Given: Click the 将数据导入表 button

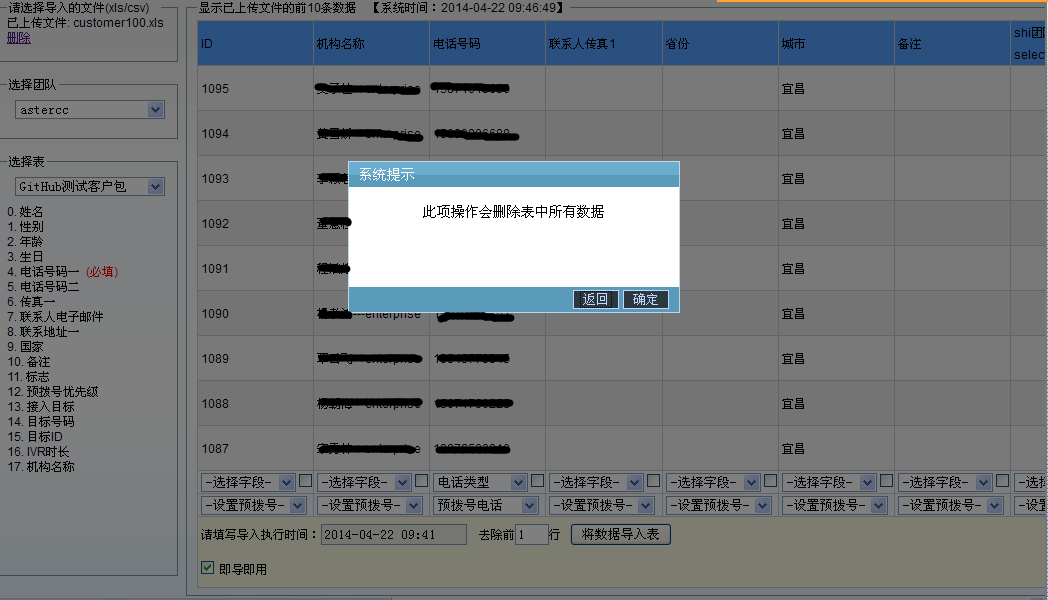Looking at the screenshot, I should (620, 534).
